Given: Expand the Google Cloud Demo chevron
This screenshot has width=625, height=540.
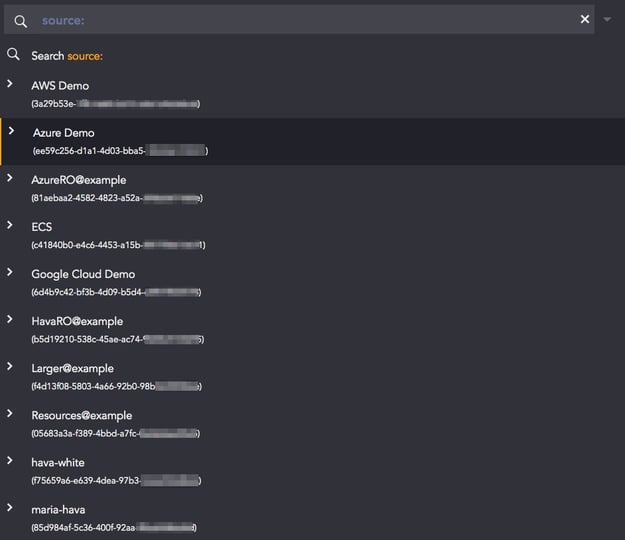Looking at the screenshot, I should click(x=10, y=272).
